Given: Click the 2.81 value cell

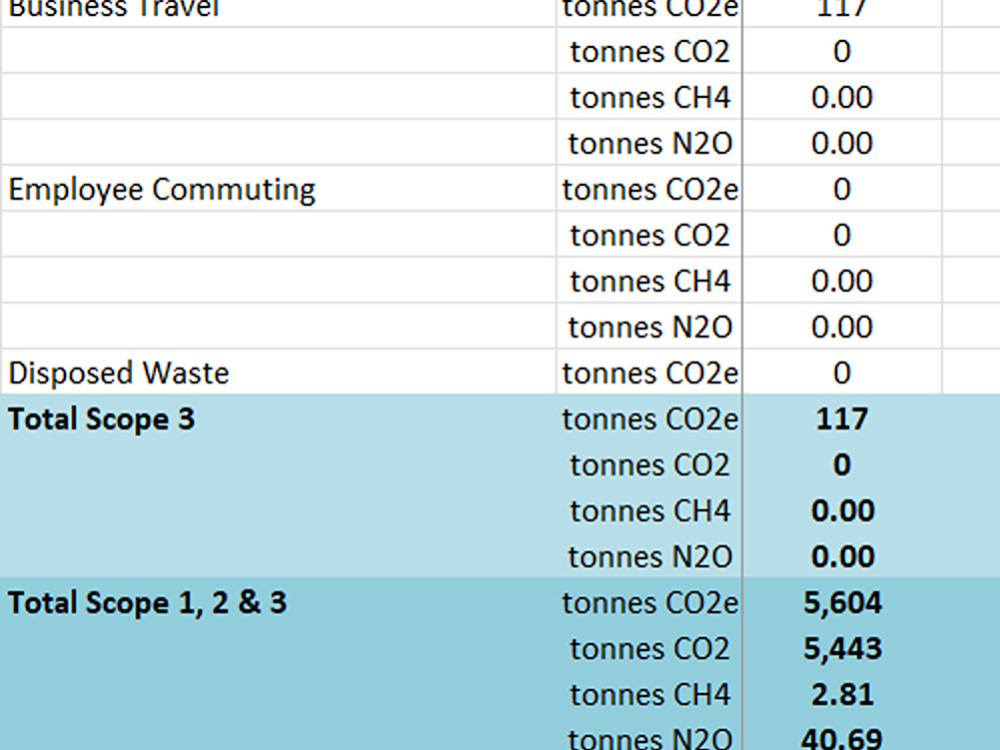Looking at the screenshot, I should (x=842, y=694).
